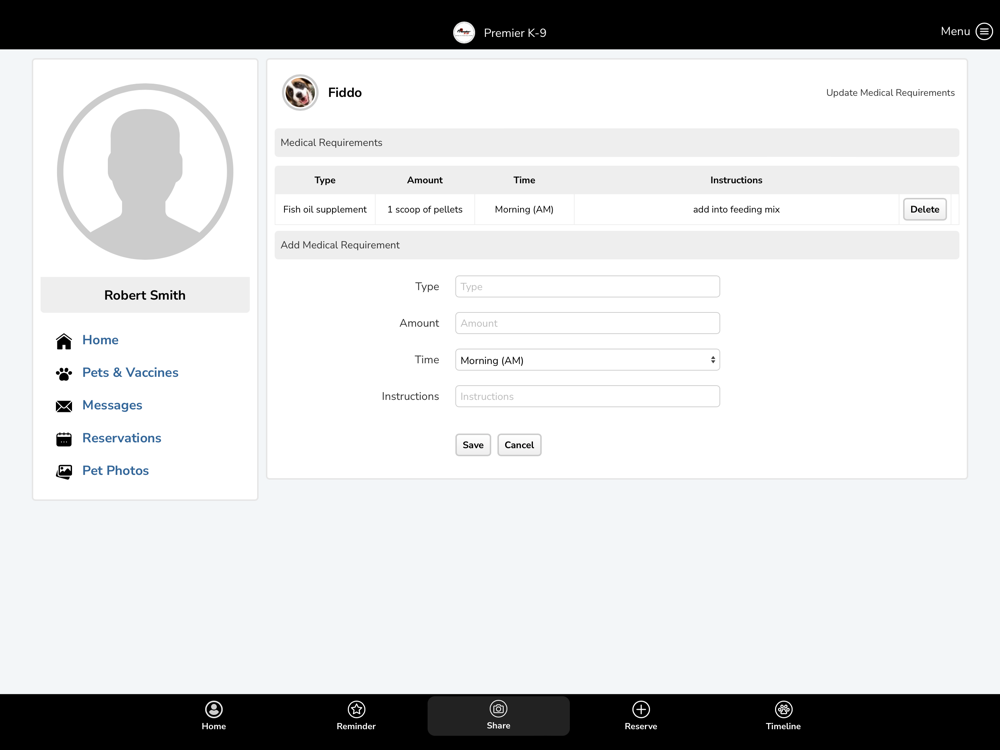Screen dimensions: 1000x750
Task: Select the Reminder tab label
Action: point(356,726)
